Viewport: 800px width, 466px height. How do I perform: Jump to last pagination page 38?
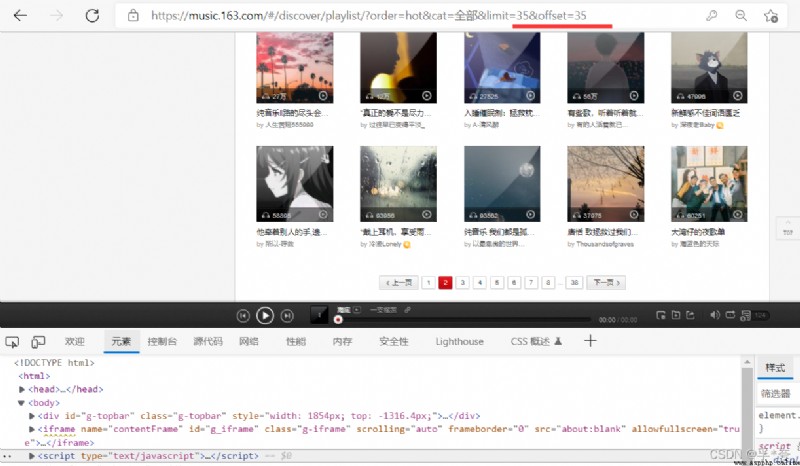(x=574, y=282)
